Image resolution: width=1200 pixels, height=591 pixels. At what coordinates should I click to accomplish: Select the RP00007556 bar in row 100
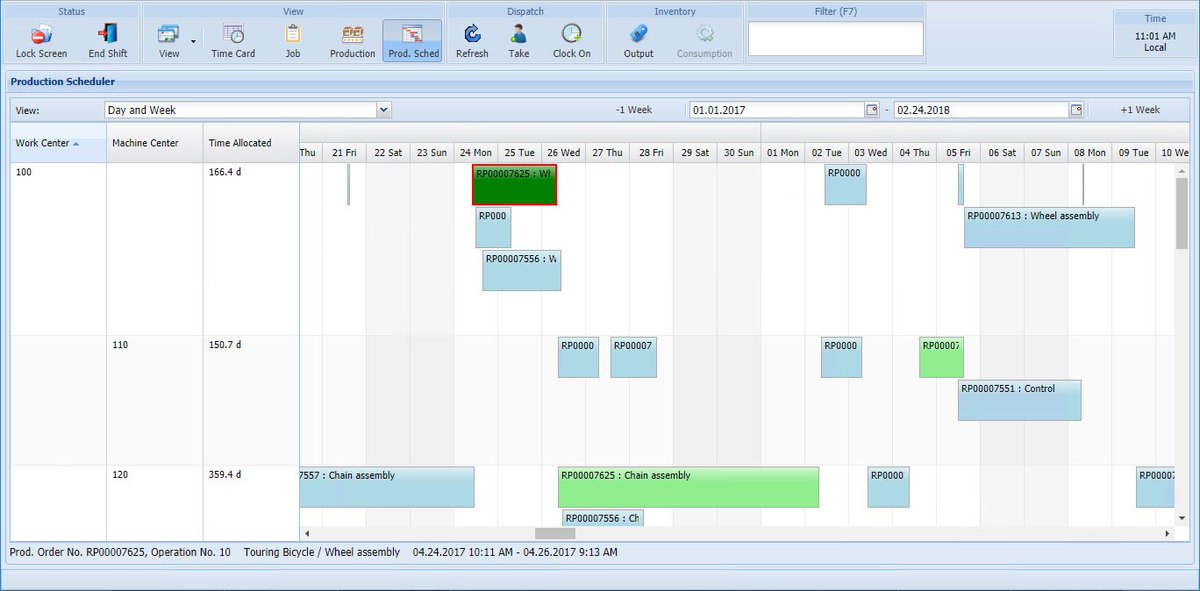521,270
